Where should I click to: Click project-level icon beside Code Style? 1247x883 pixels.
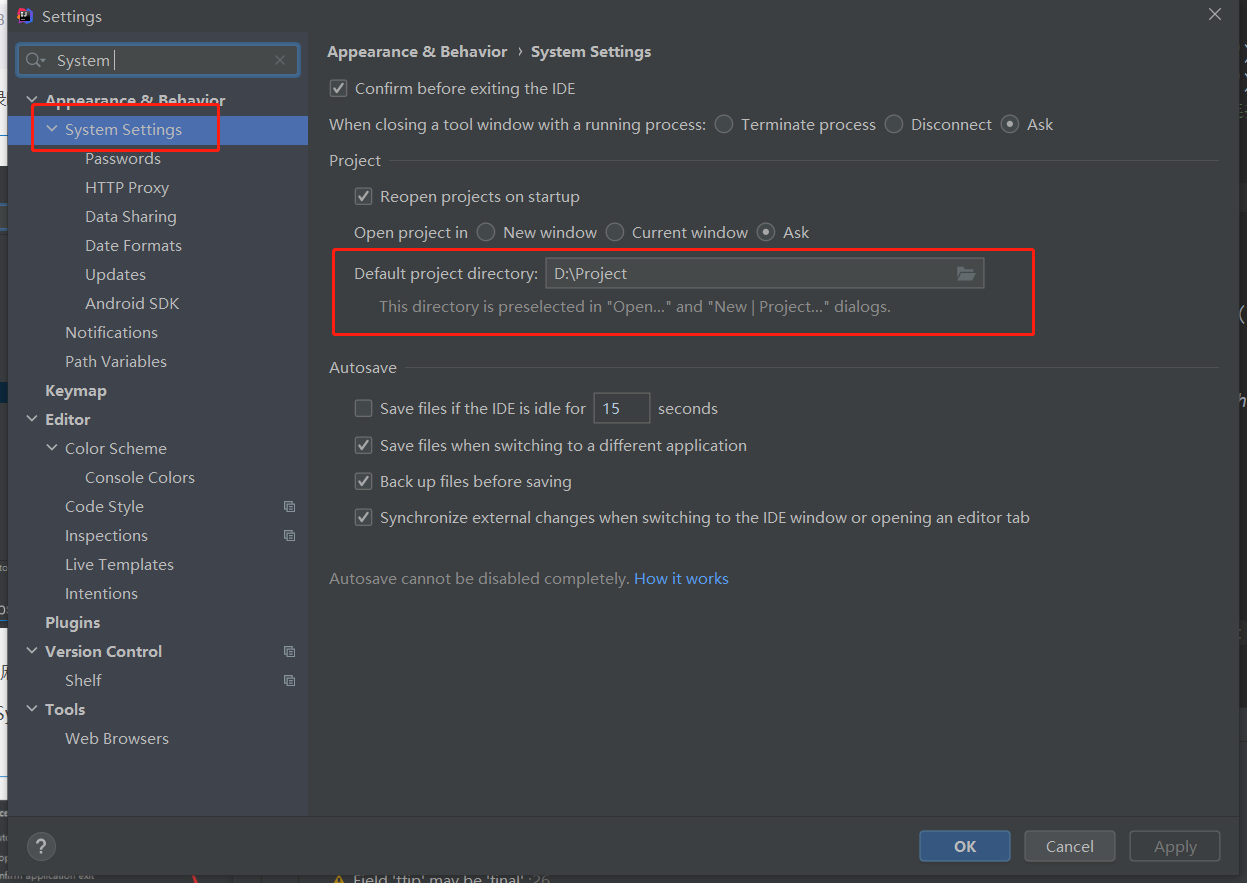click(289, 507)
